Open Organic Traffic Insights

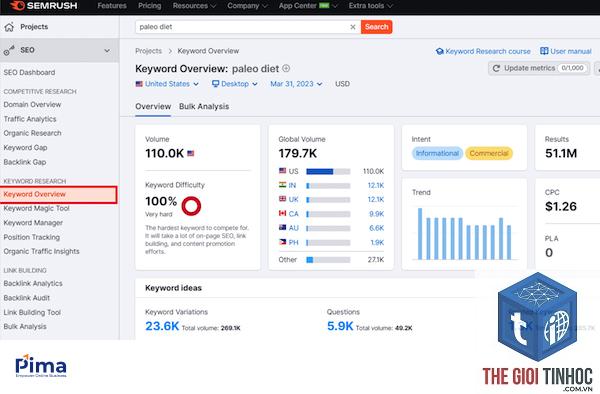[x=42, y=251]
